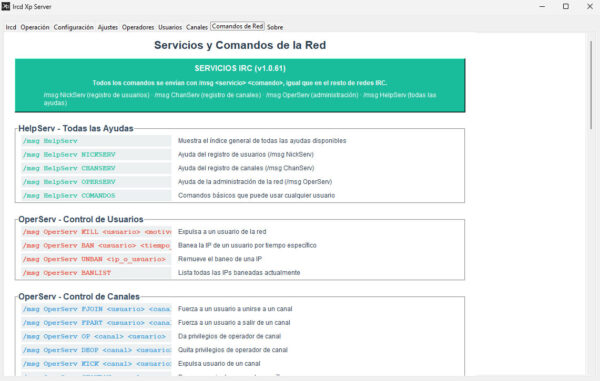
Task: Click the 'Quita privilegios de operador de canal' text
Action: tap(233, 350)
